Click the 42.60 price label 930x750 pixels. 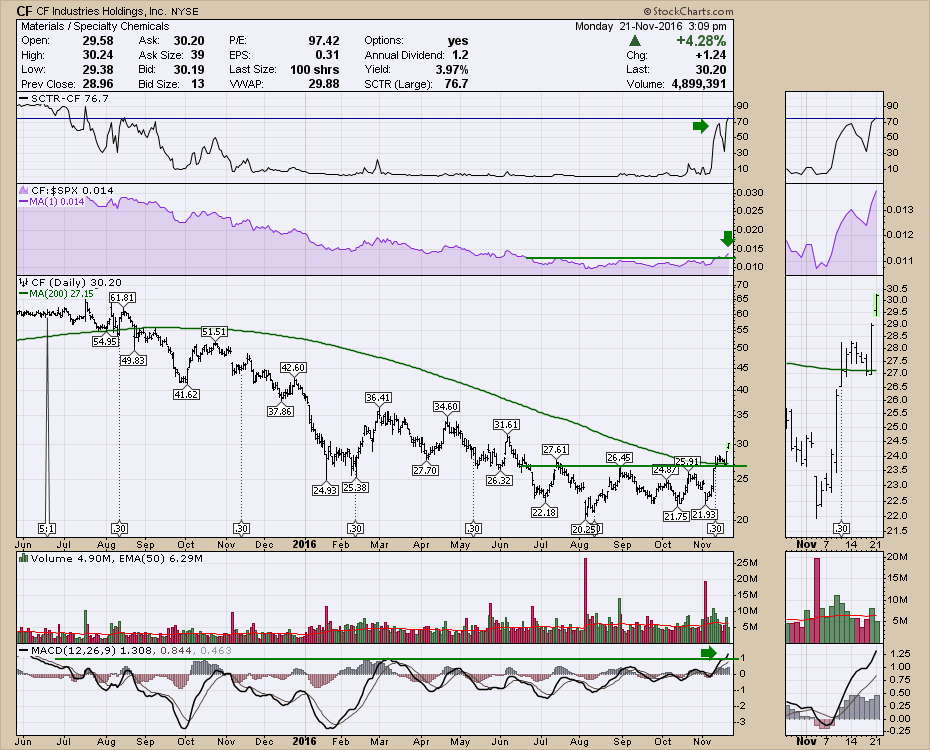[292, 368]
